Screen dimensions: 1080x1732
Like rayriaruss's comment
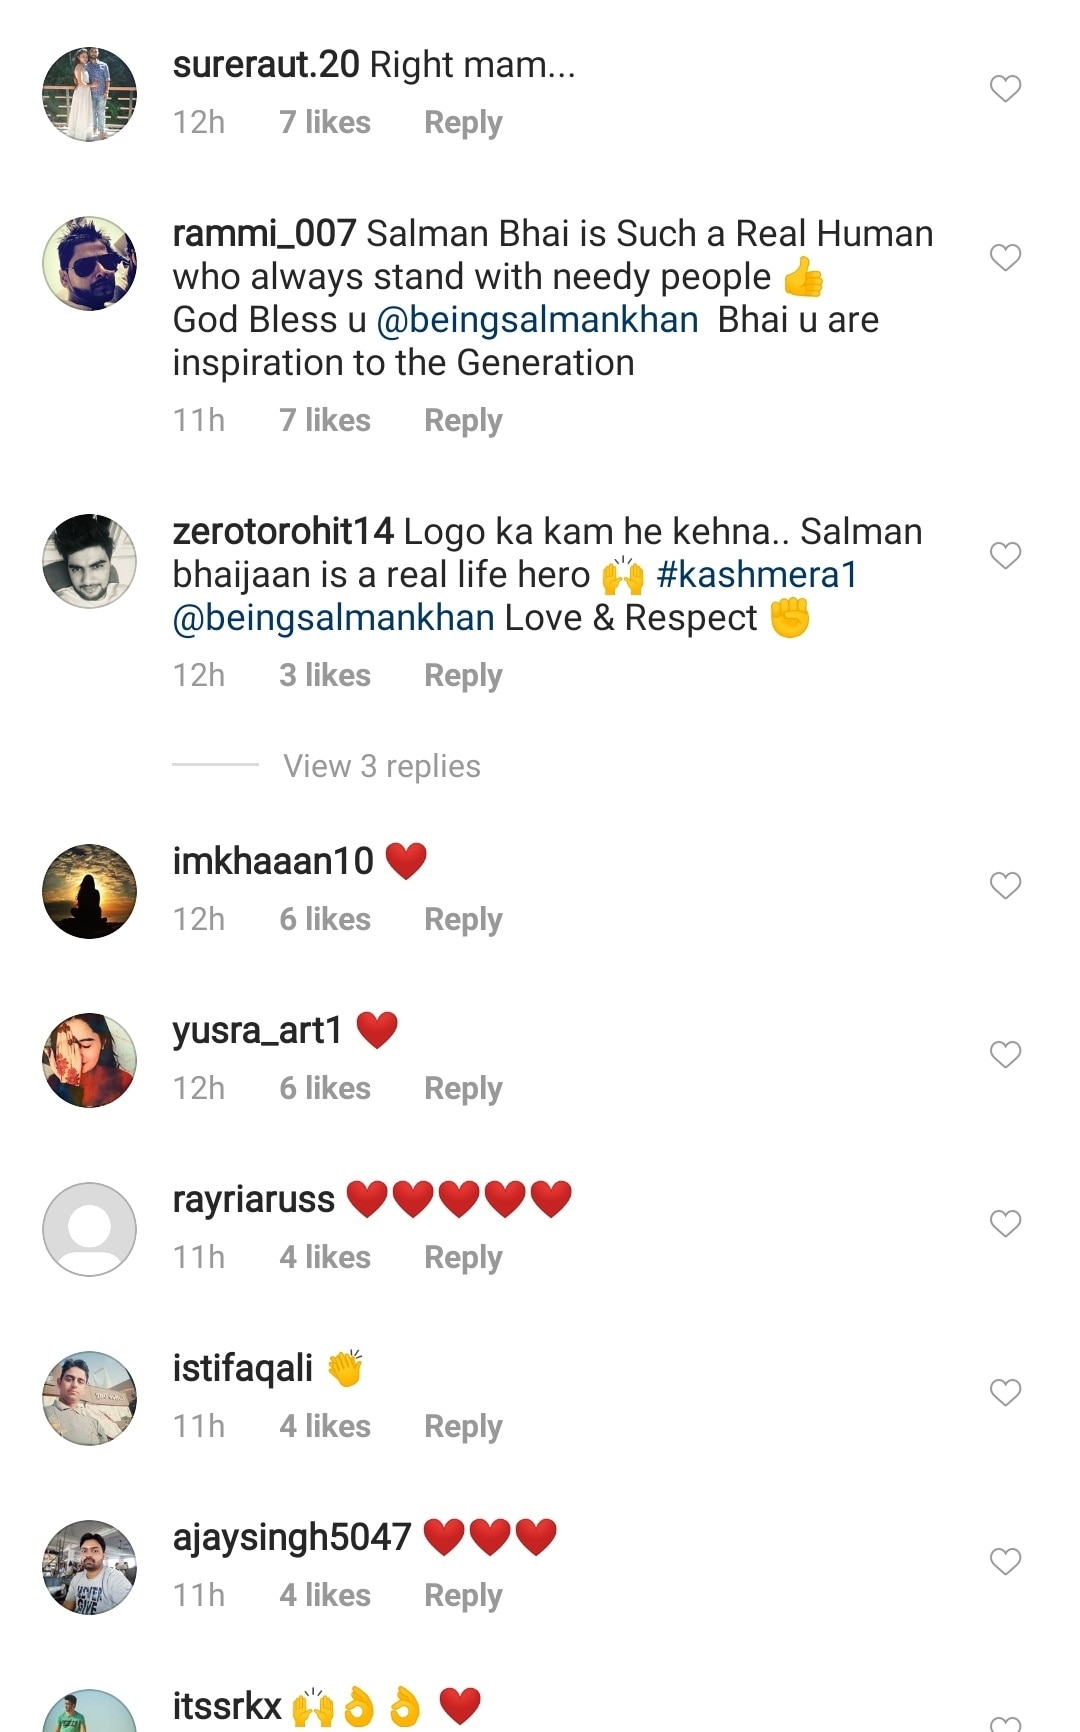coord(1005,1223)
